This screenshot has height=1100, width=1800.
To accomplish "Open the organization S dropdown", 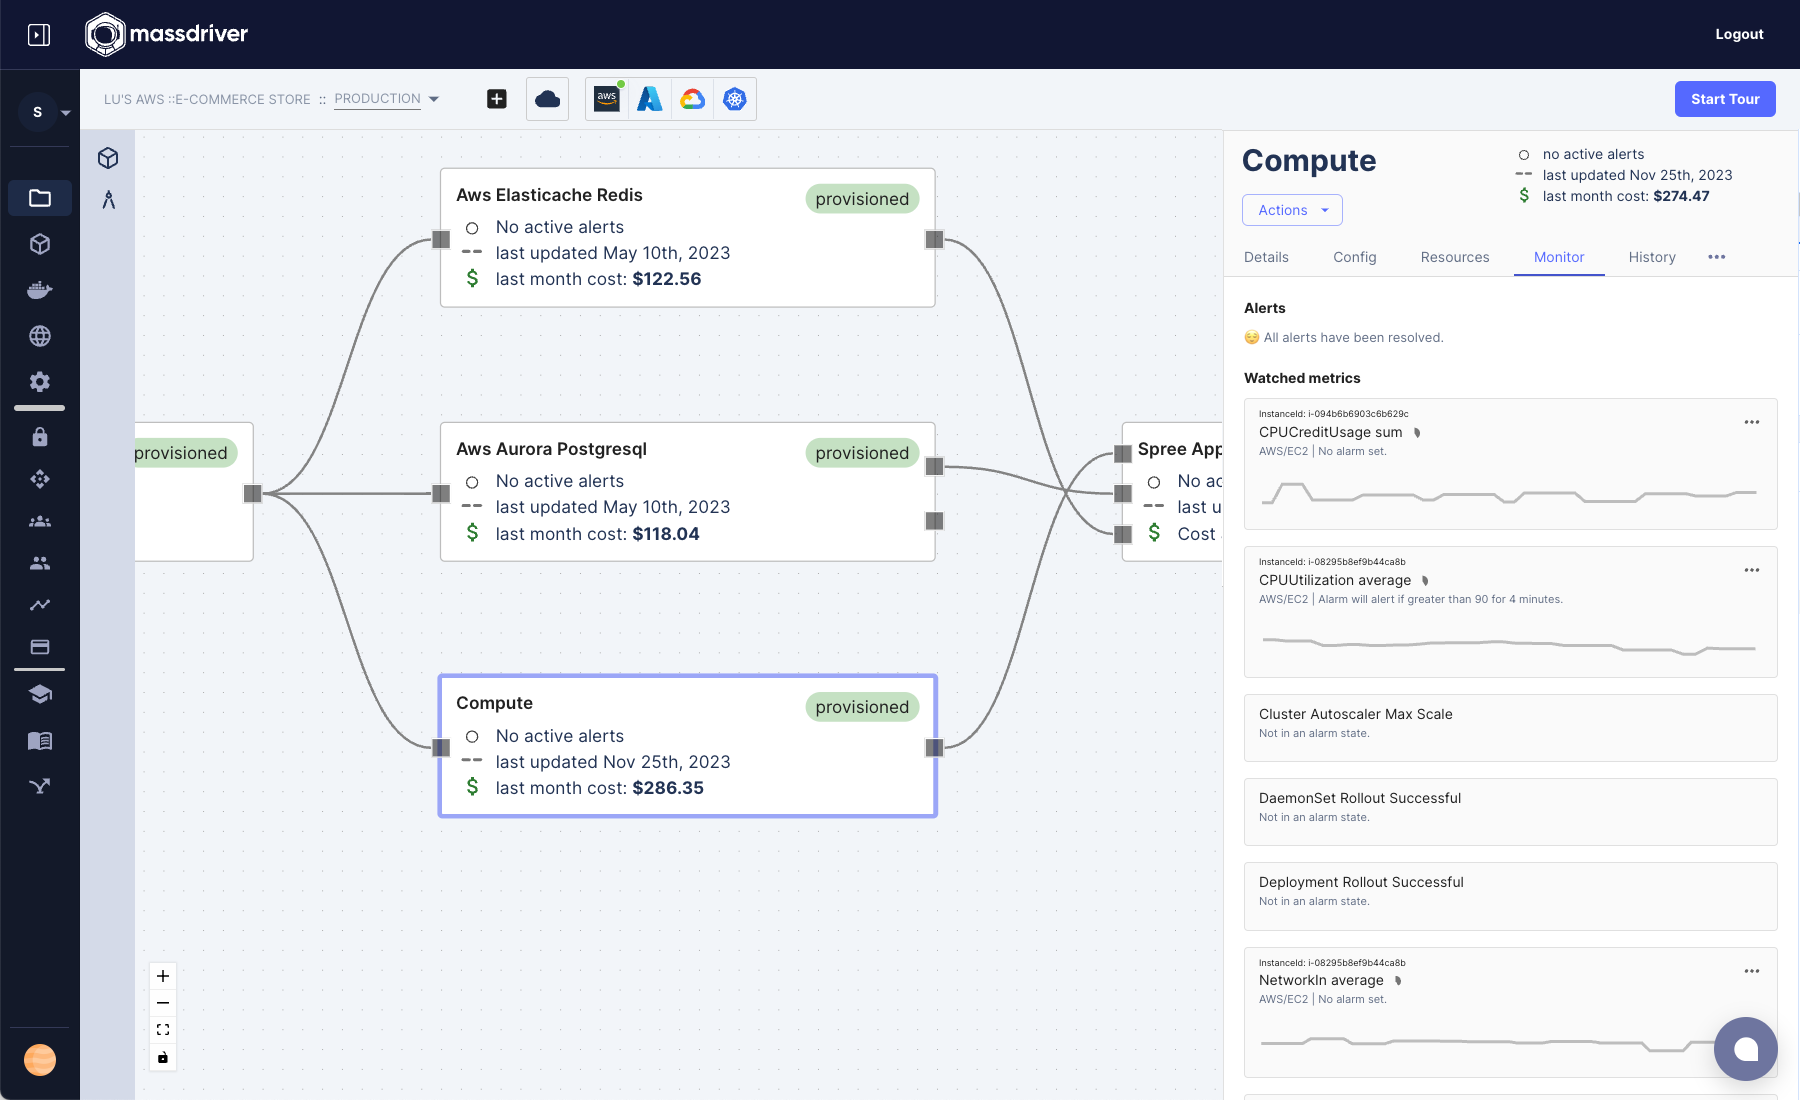I will (45, 112).
